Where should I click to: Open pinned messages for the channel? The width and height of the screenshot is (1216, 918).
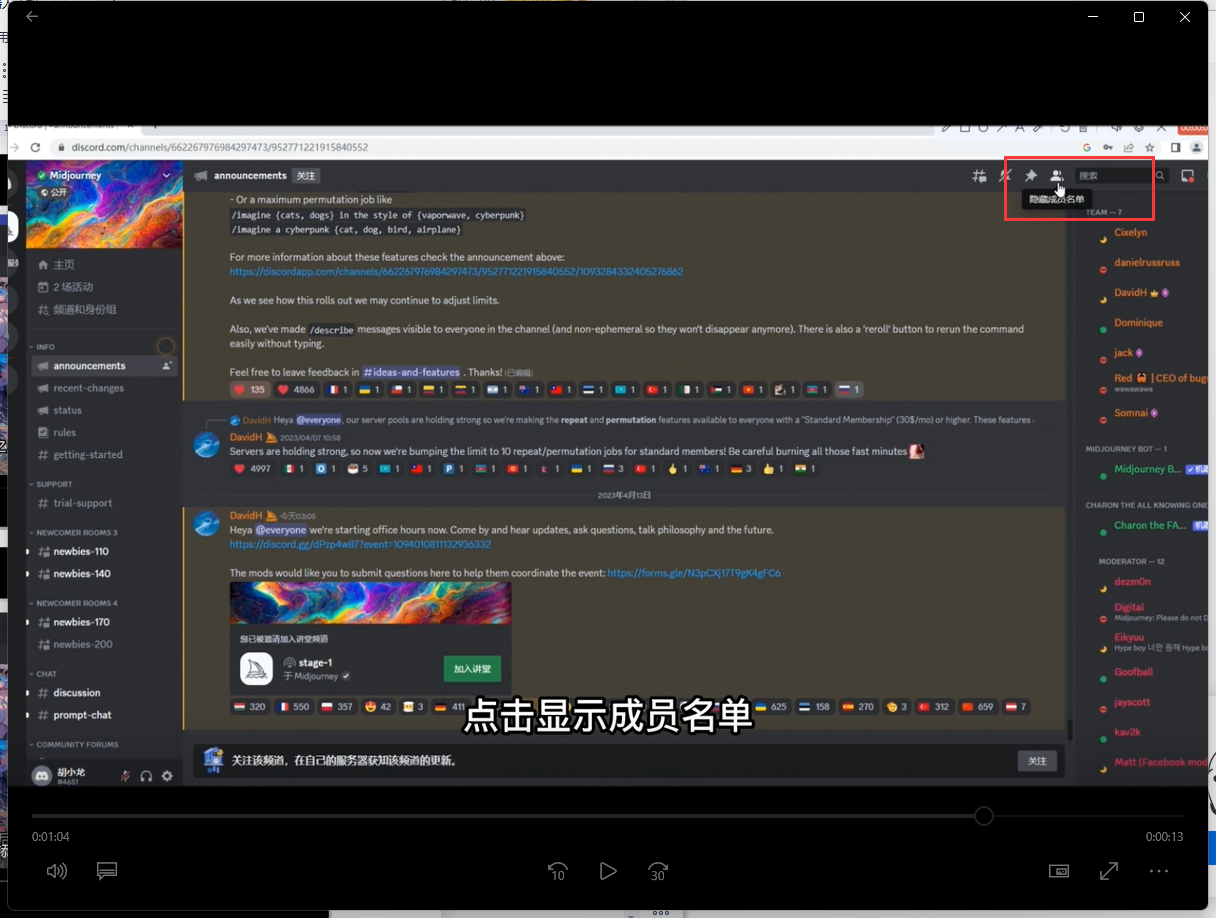(x=1030, y=175)
